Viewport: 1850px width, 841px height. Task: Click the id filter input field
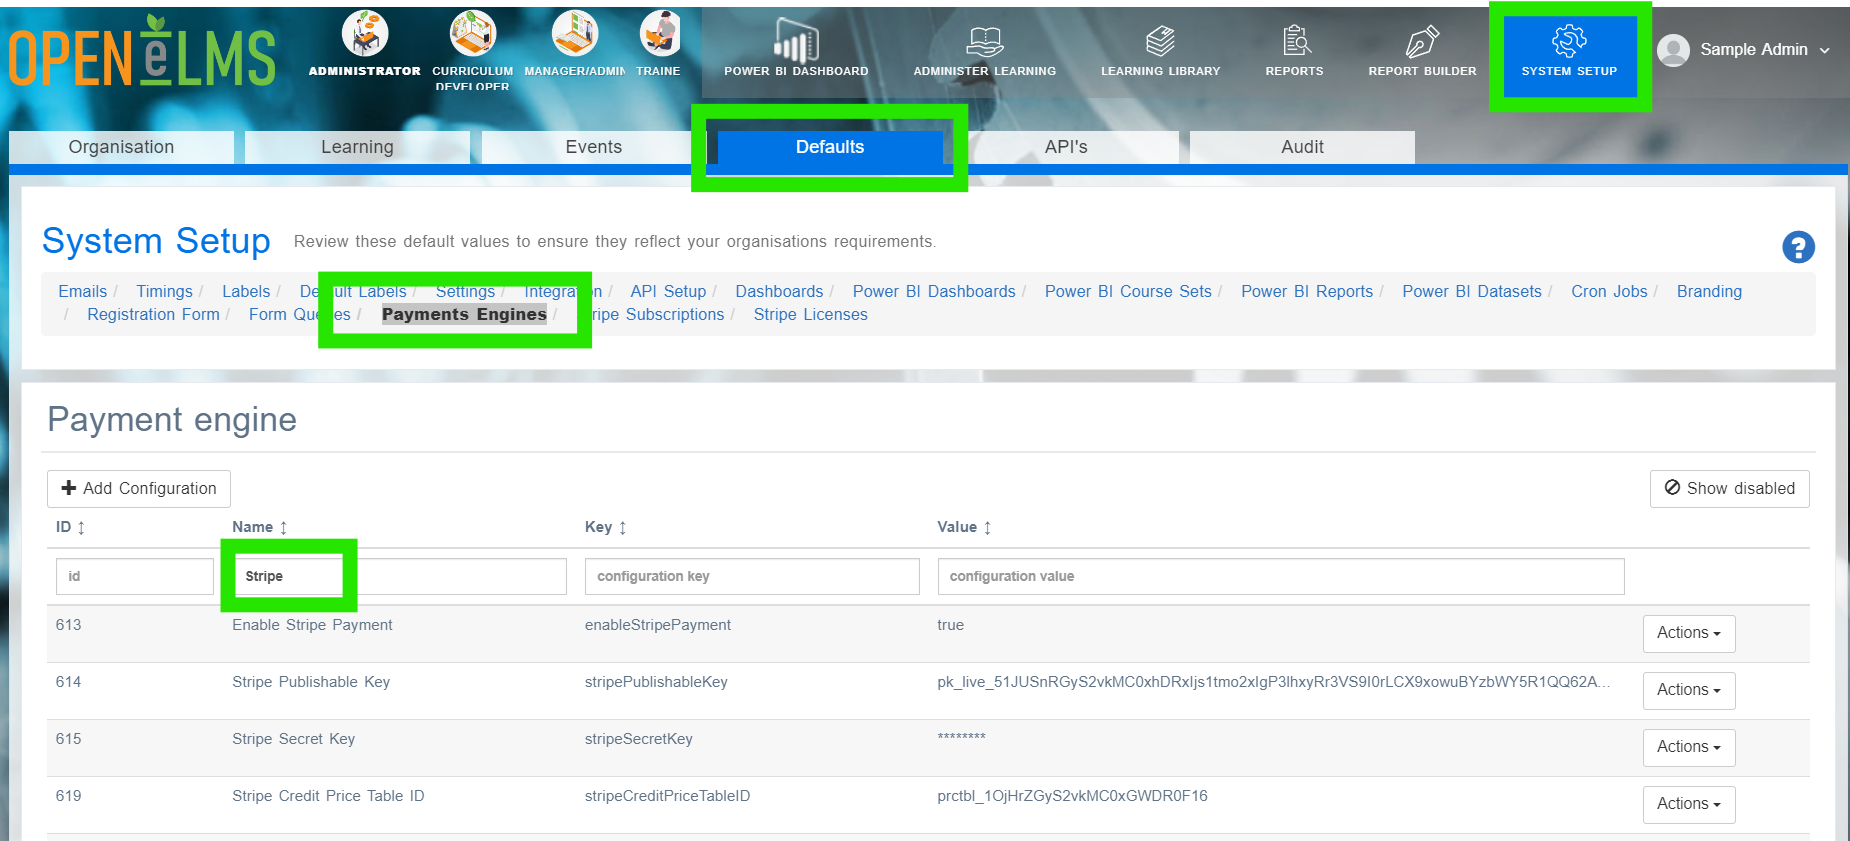pyautogui.click(x=134, y=577)
